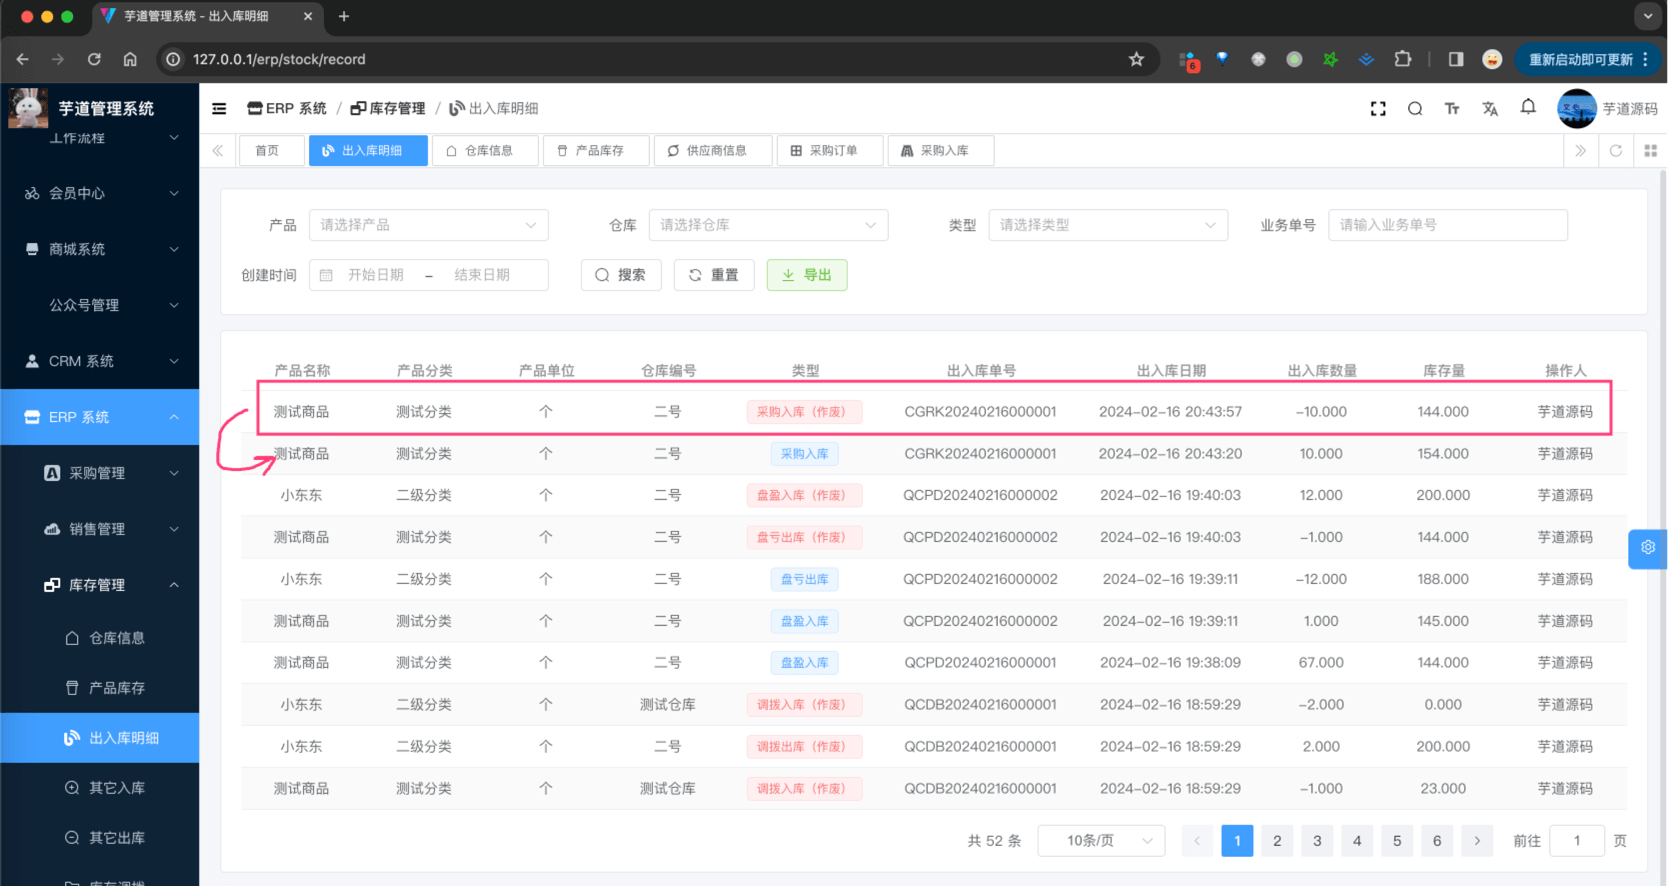
Task: Bookmark page with the star icon
Action: [1136, 59]
